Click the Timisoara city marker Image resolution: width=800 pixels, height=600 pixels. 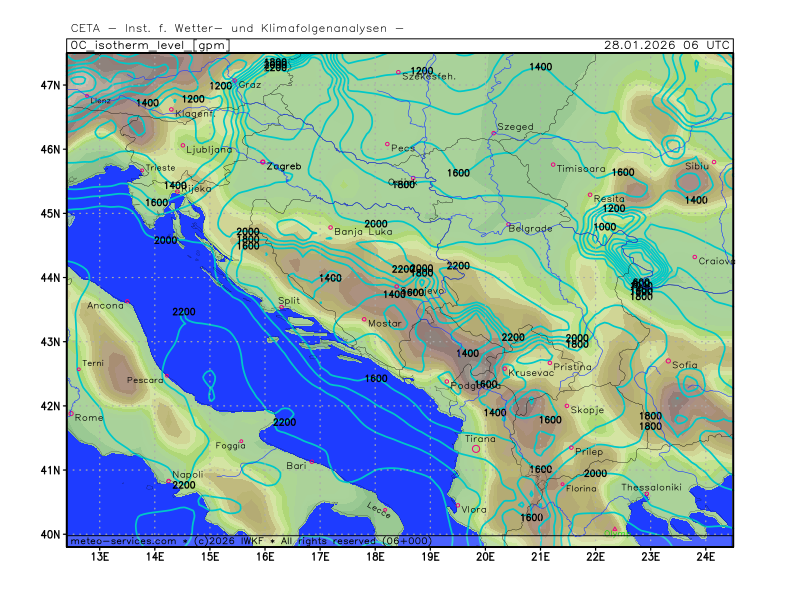[553, 165]
